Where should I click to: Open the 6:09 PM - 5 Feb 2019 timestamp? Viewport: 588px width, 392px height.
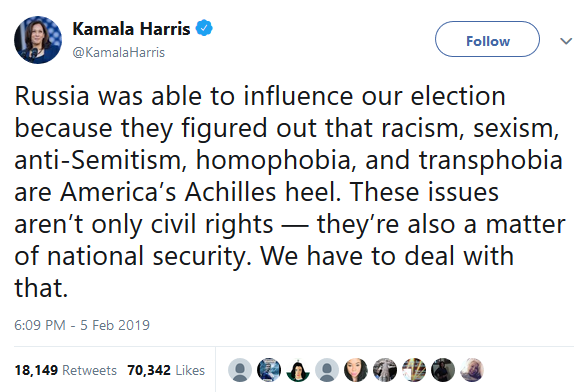82,325
